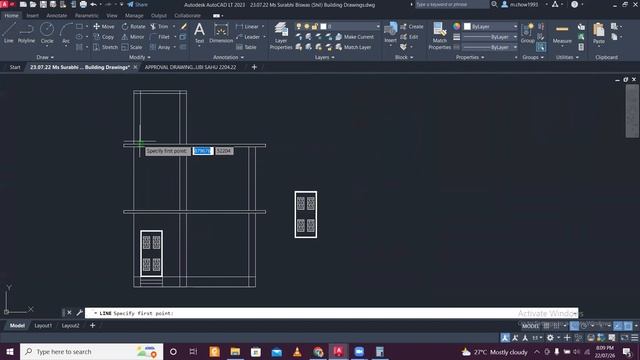Select the Dimension tool

221,33
